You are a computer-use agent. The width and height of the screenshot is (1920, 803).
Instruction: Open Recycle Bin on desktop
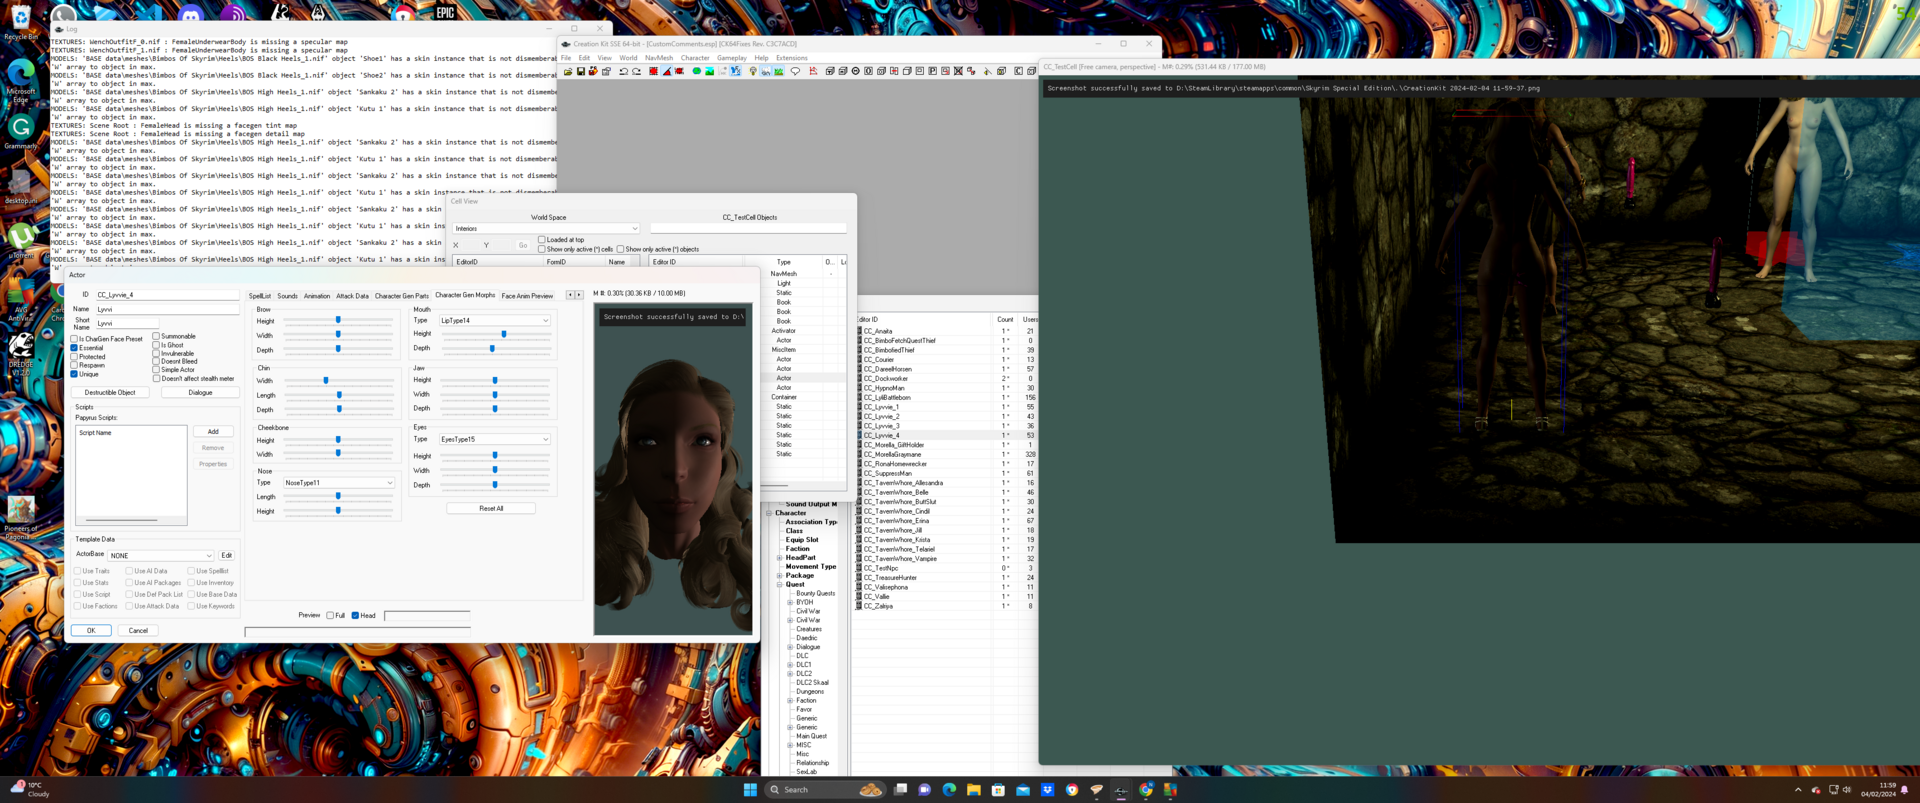tap(21, 22)
